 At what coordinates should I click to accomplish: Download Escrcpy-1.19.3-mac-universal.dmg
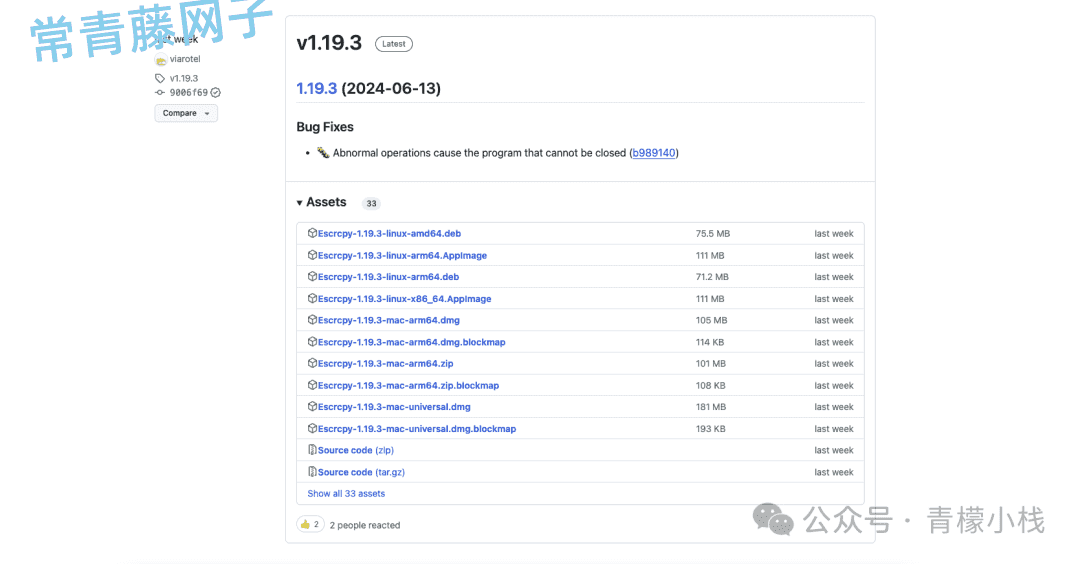pos(394,407)
